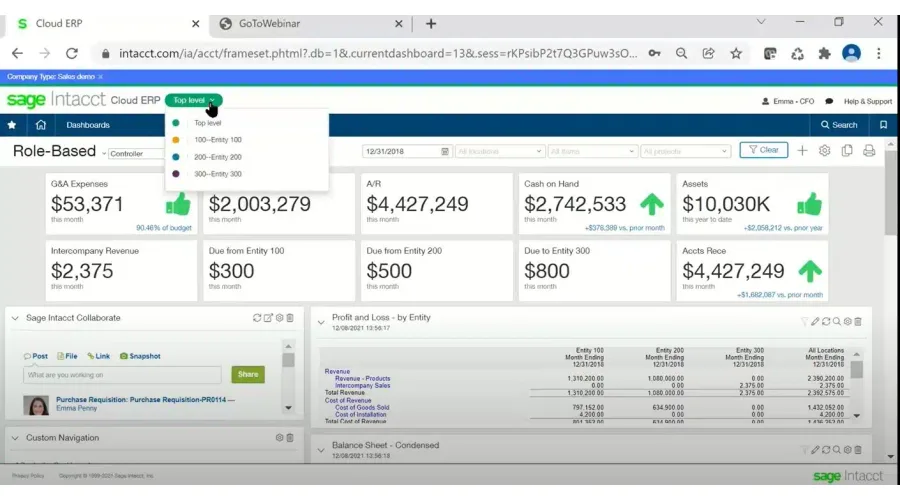The width and height of the screenshot is (900, 500).
Task: Open the date picker calendar icon
Action: [445, 152]
